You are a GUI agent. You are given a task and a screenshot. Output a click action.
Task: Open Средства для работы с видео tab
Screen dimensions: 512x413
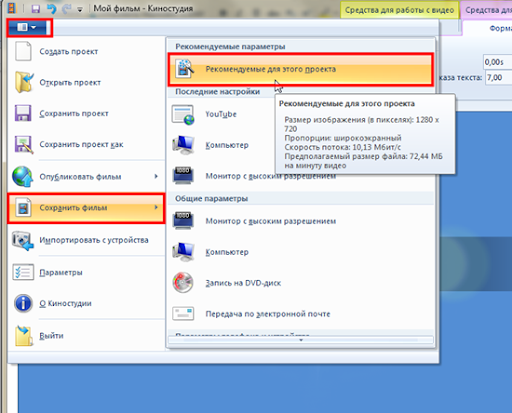click(x=400, y=10)
